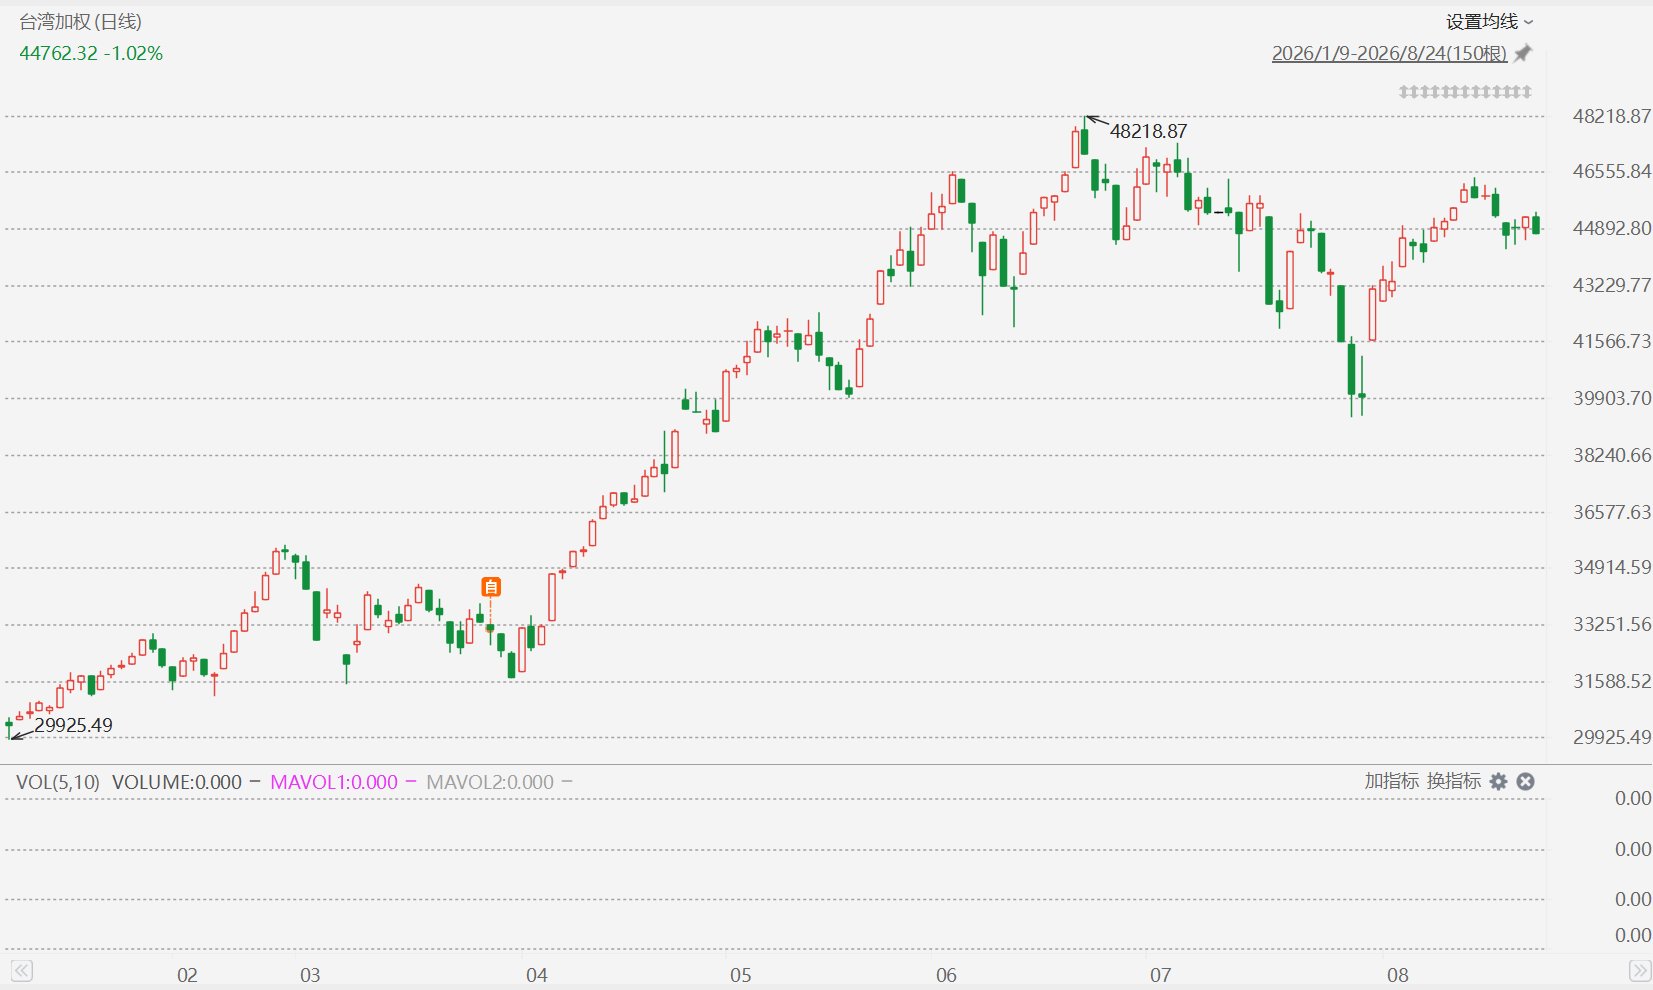Toggle the gray MAVOL2:0.000 legend entry
1653x990 pixels.
[x=499, y=782]
